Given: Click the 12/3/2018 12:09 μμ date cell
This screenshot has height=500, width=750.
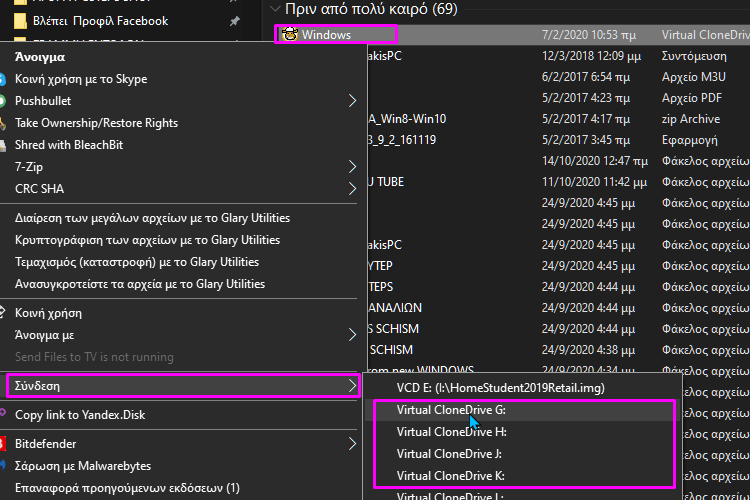Looking at the screenshot, I should pyautogui.click(x=591, y=56).
